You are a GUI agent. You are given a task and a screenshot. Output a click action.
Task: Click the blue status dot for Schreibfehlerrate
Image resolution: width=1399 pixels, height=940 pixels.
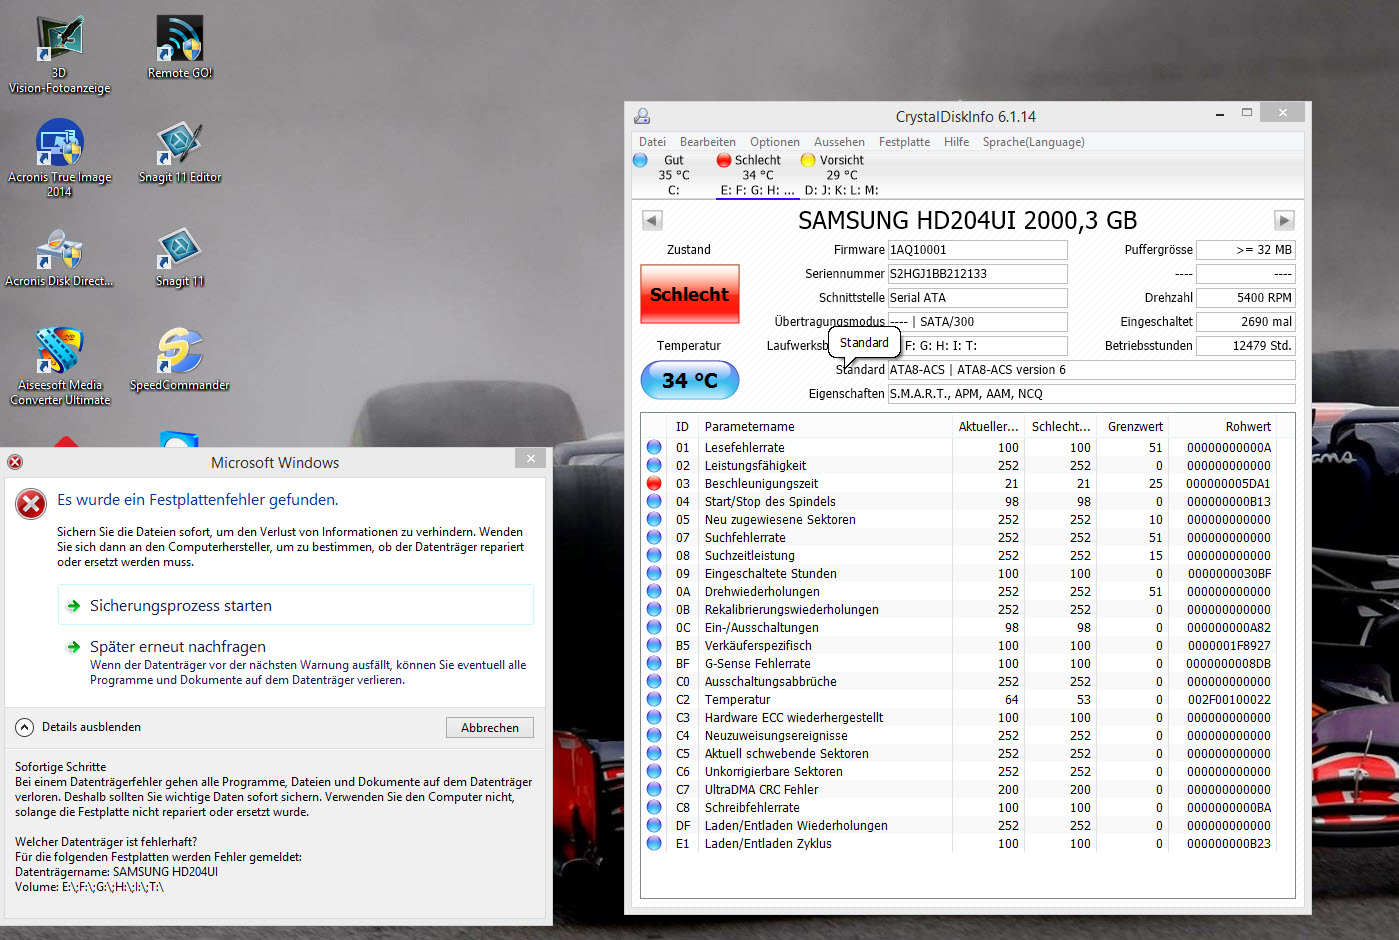pos(654,807)
